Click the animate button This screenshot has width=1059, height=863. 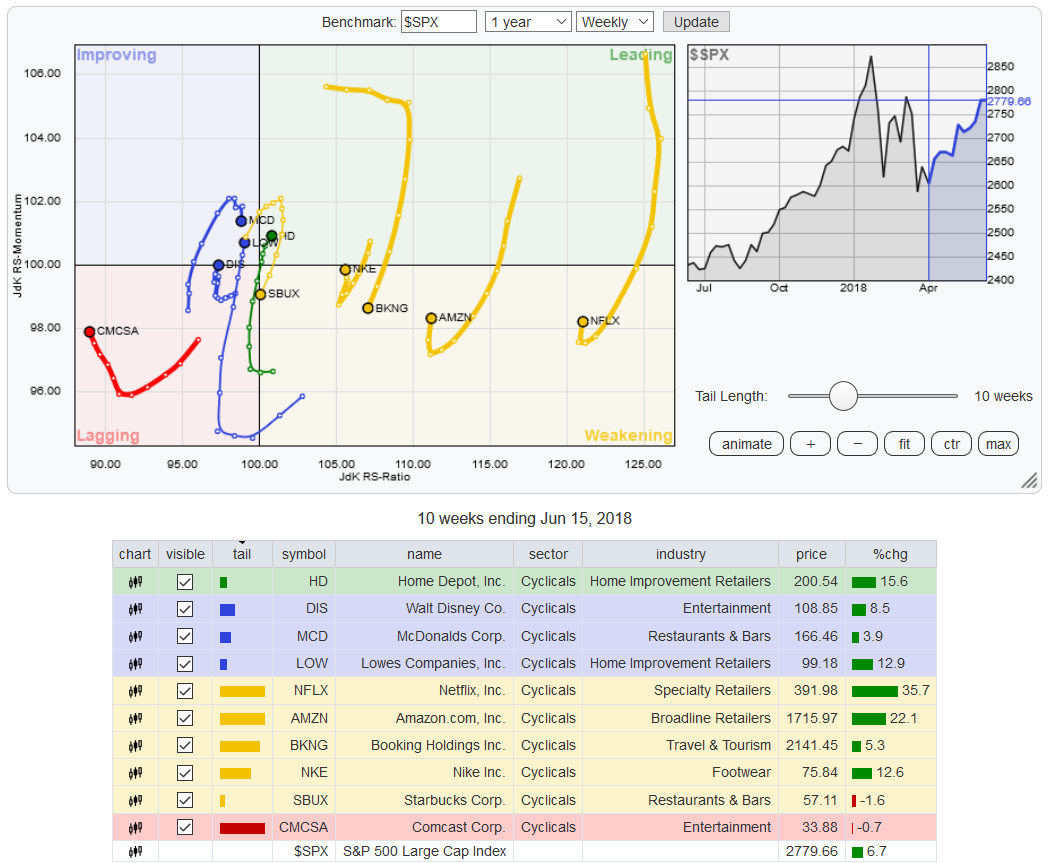(746, 444)
